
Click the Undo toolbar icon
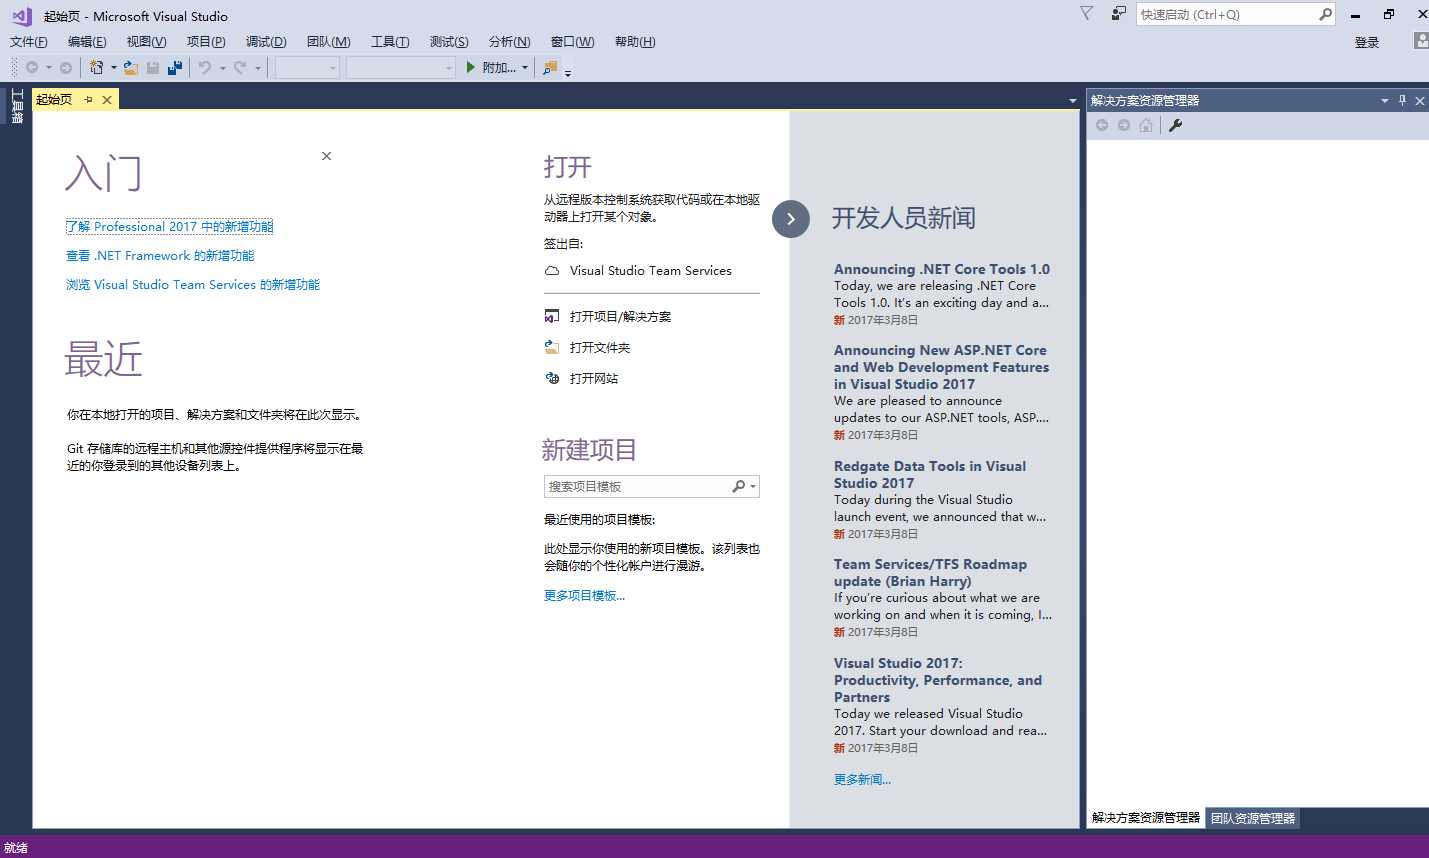pyautogui.click(x=205, y=68)
